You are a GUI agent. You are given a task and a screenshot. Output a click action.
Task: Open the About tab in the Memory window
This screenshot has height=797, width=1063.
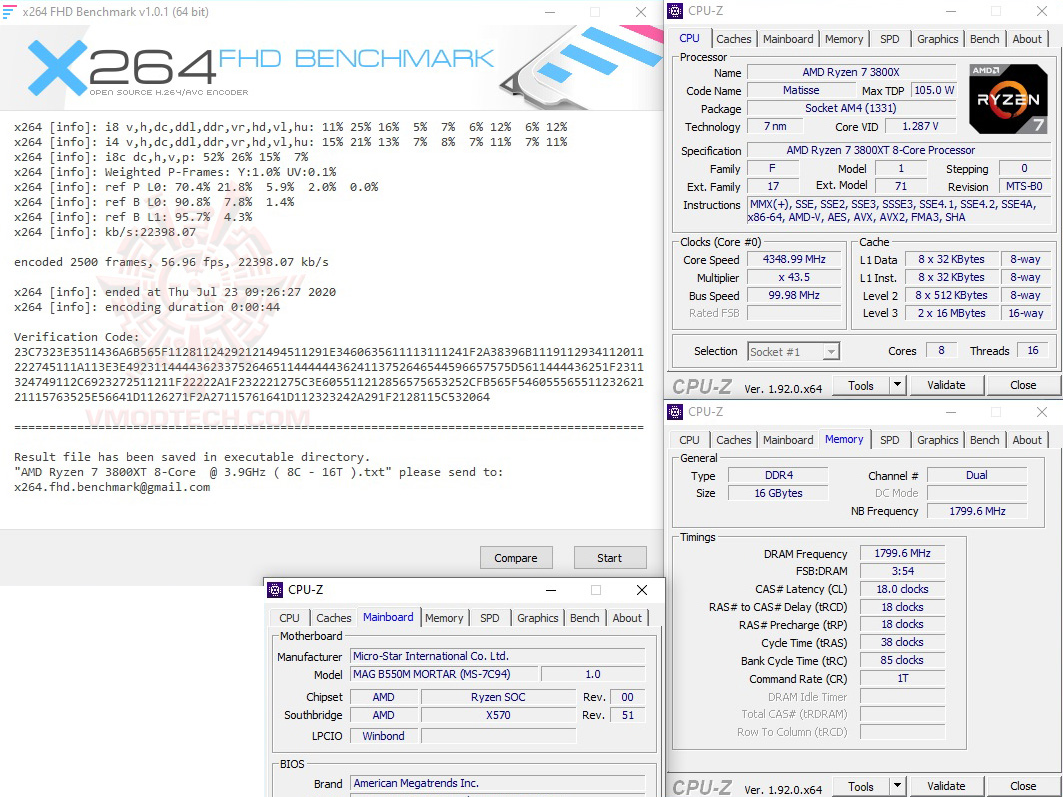point(1027,439)
